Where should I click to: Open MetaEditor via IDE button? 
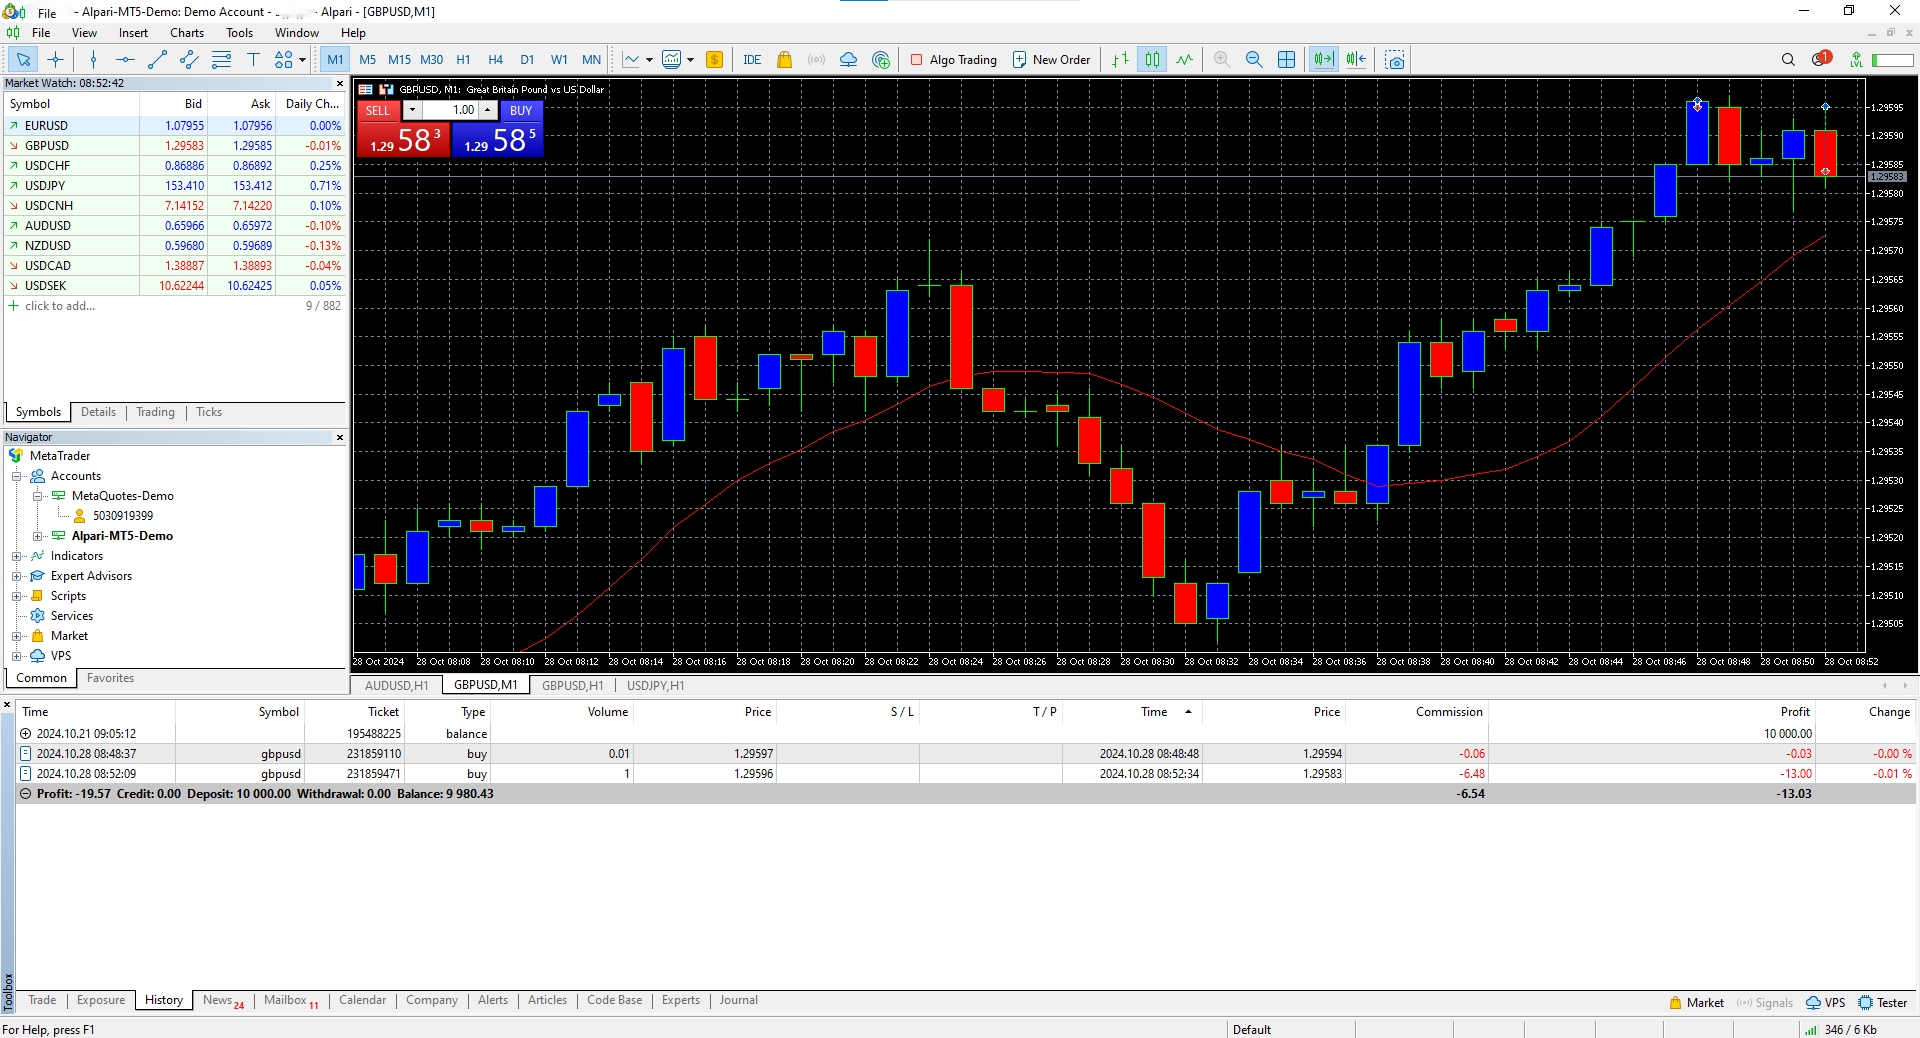point(752,60)
